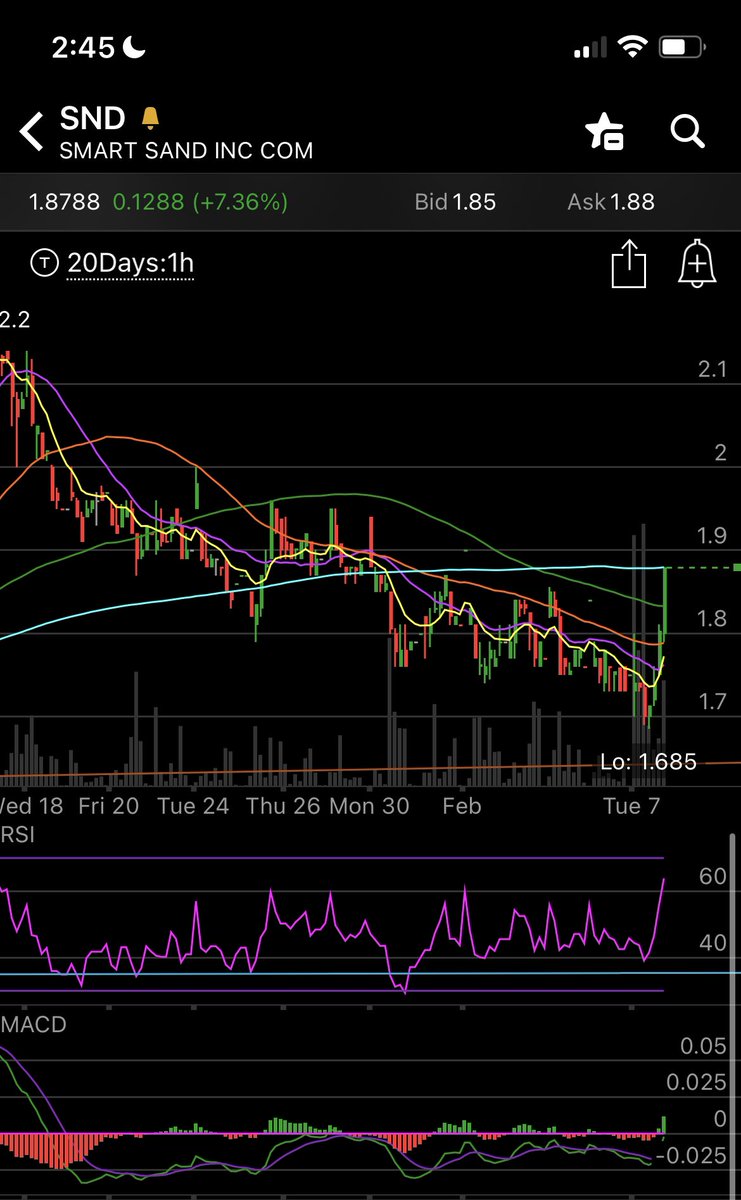Tap the cellular signal bars

(591, 48)
